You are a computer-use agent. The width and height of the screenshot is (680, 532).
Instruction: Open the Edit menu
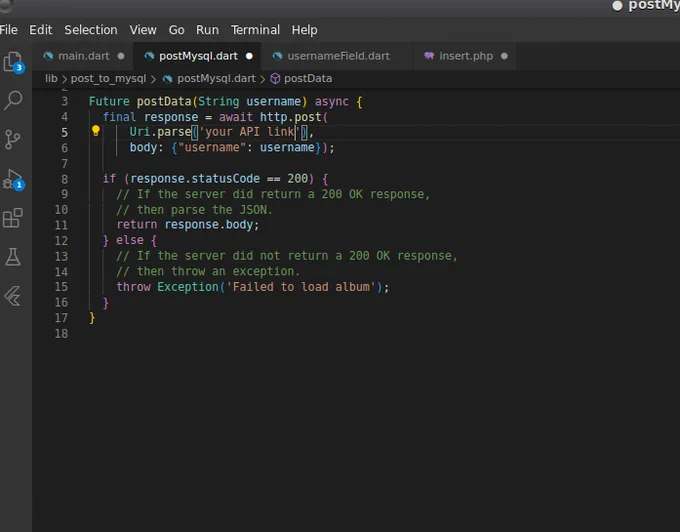pyautogui.click(x=41, y=30)
